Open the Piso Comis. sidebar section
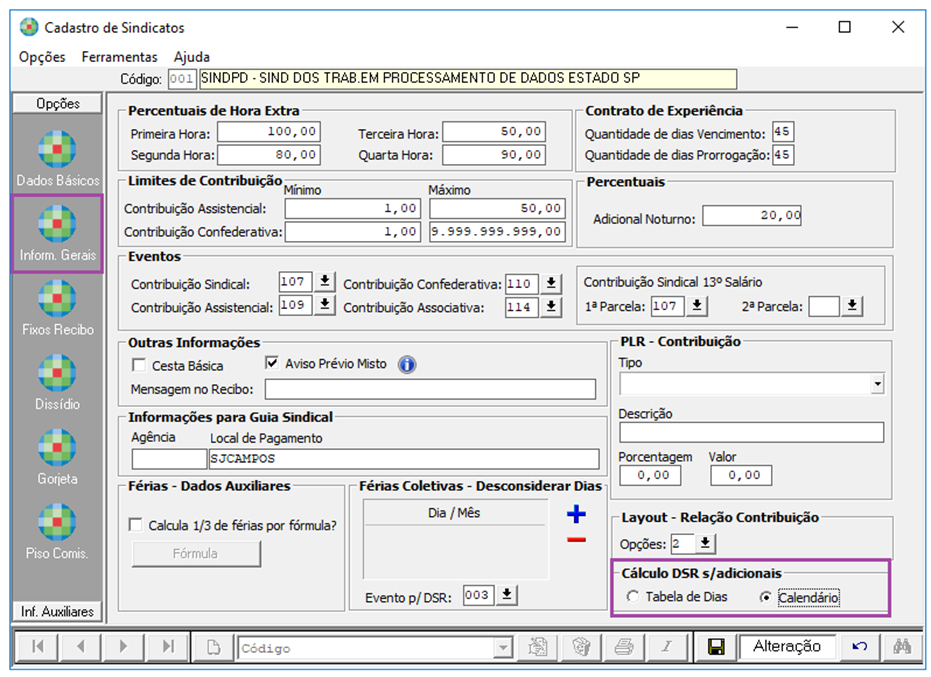 (57, 532)
